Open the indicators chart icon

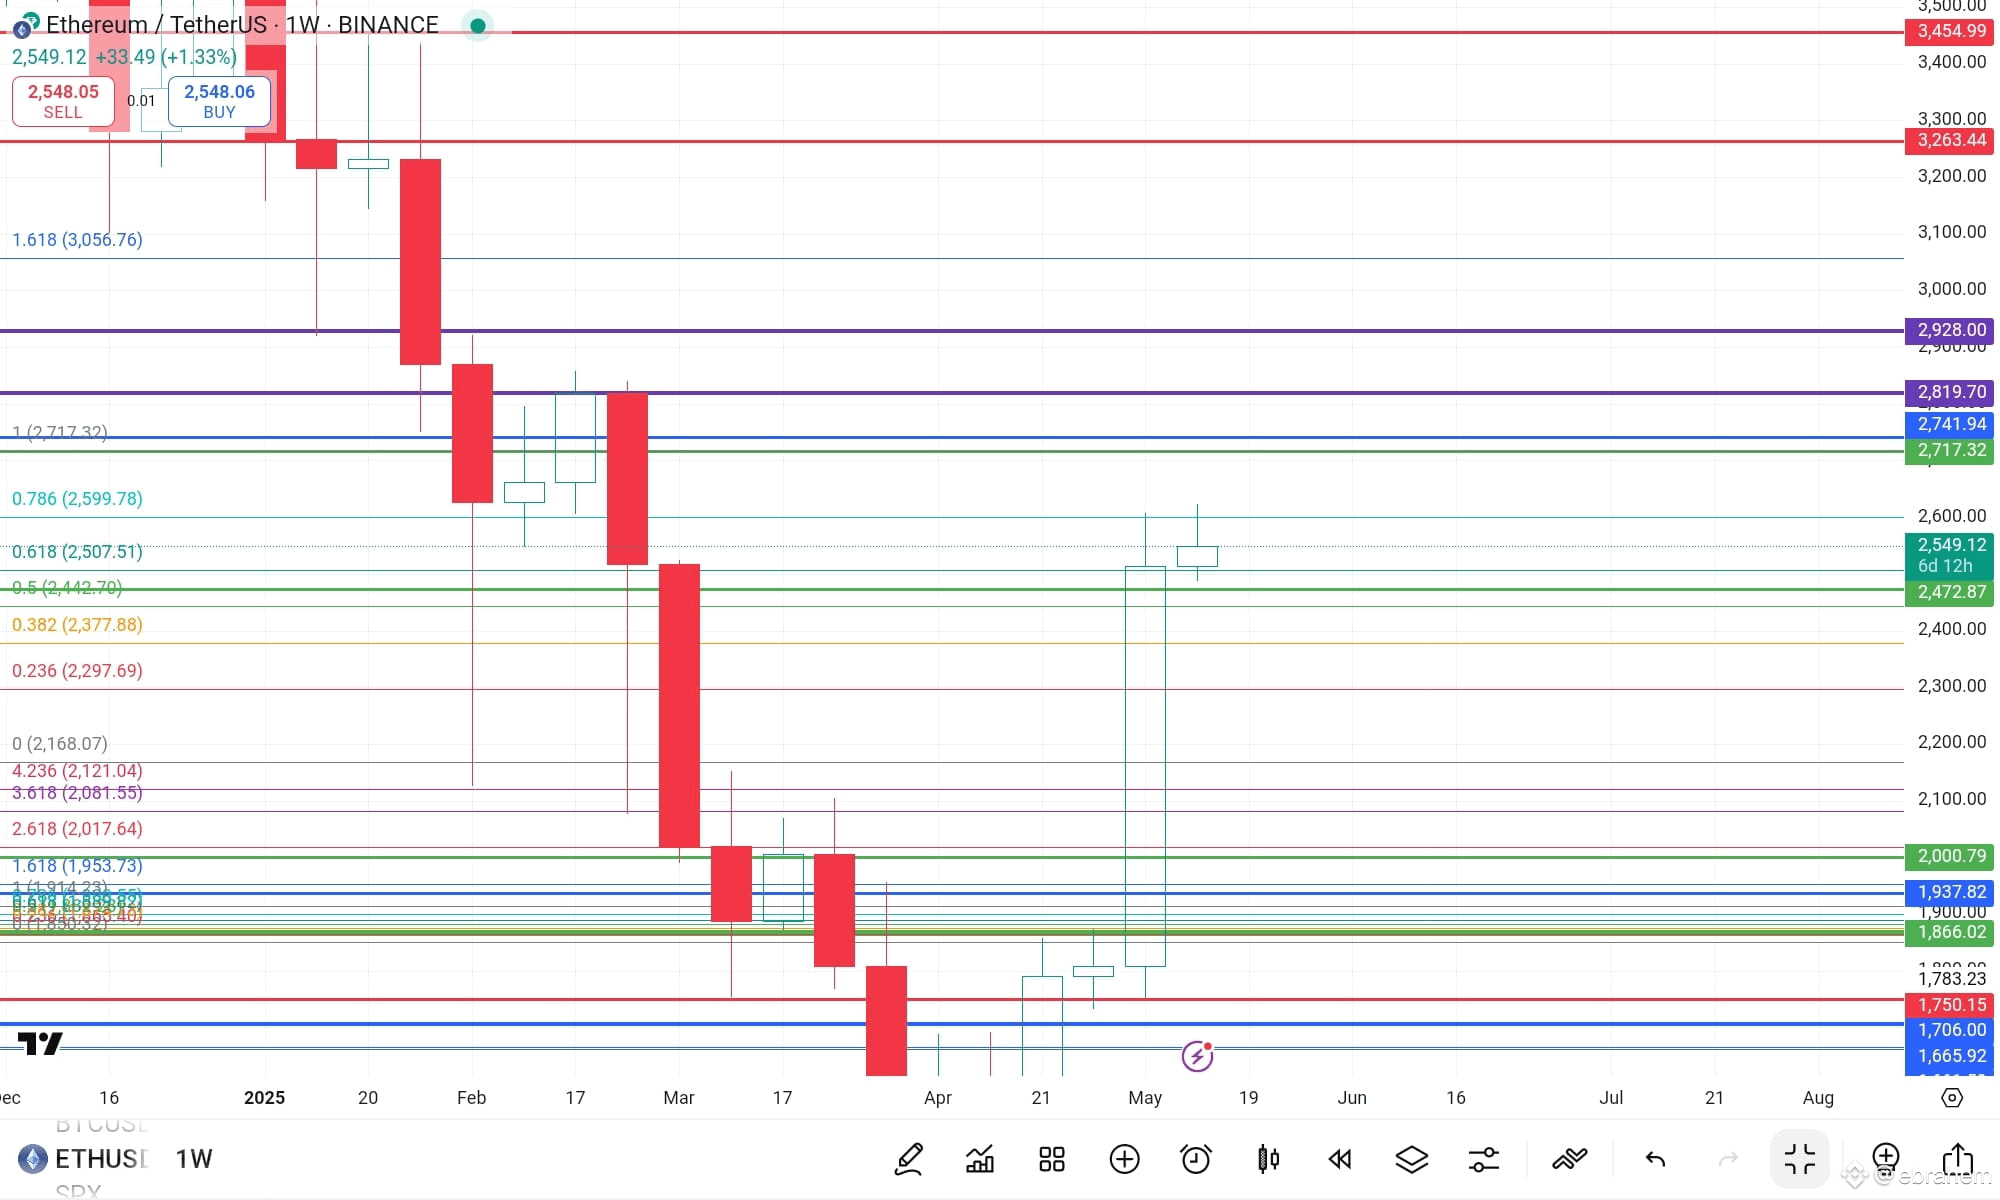[x=980, y=1159]
